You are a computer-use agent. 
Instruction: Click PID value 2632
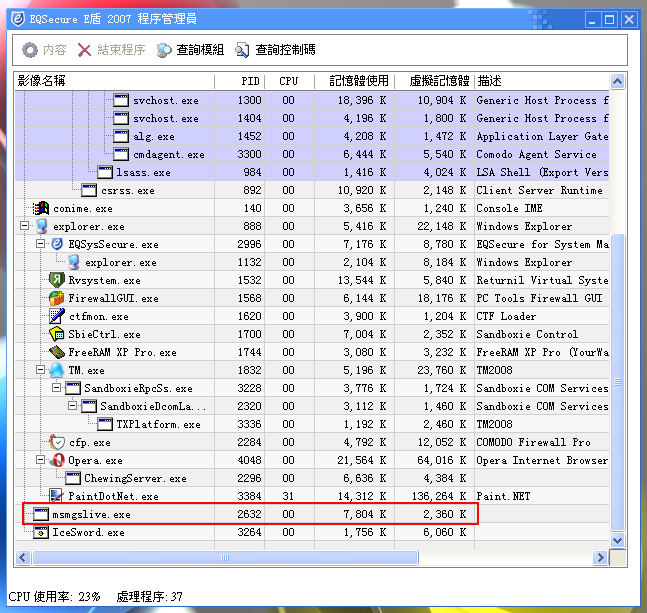(249, 514)
